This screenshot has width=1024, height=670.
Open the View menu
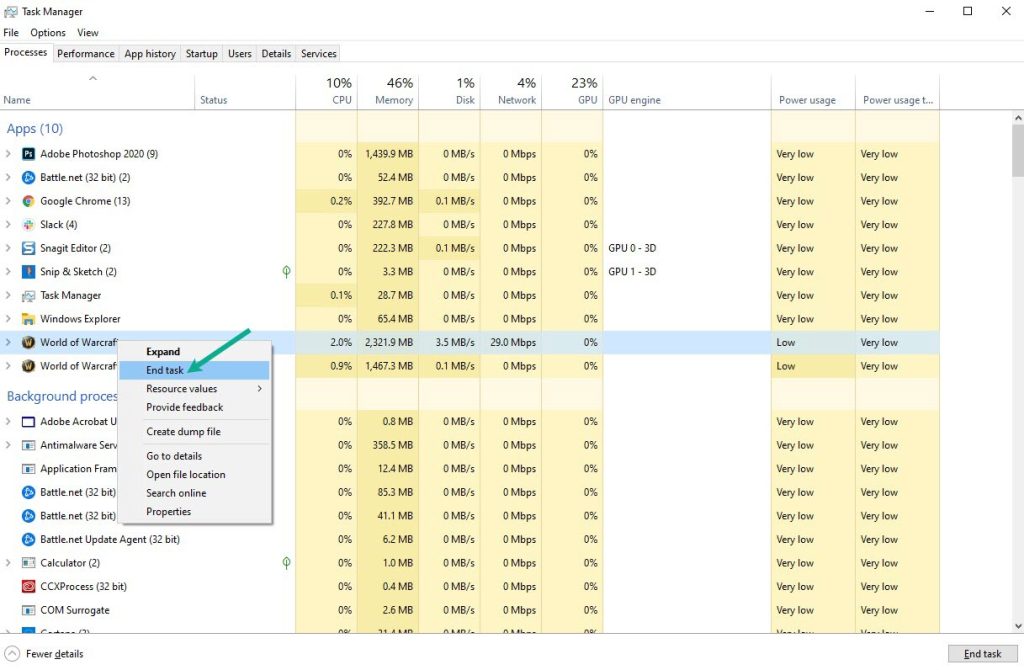click(88, 33)
